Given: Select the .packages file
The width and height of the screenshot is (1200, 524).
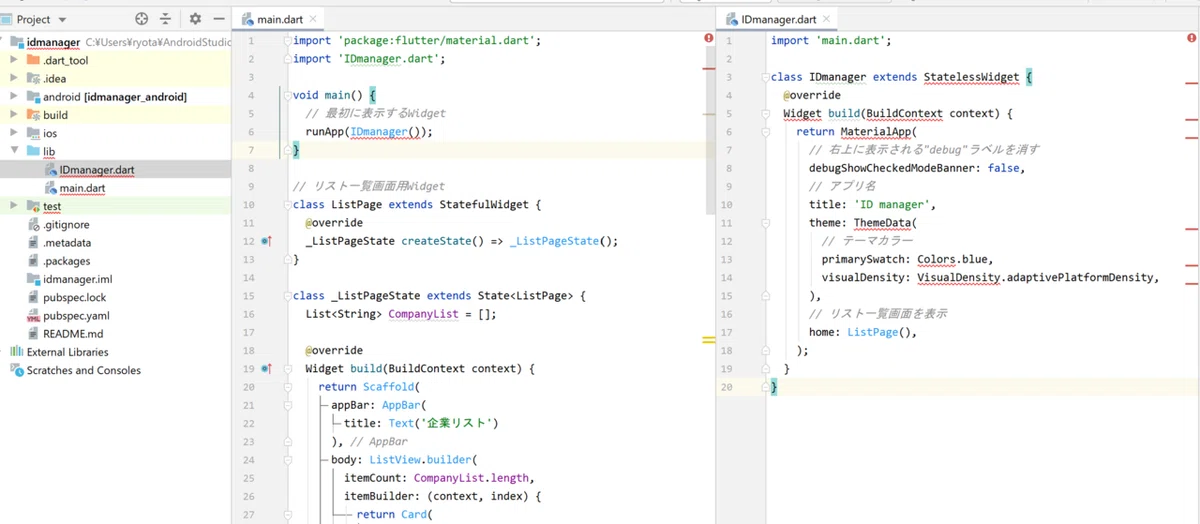Looking at the screenshot, I should point(67,261).
